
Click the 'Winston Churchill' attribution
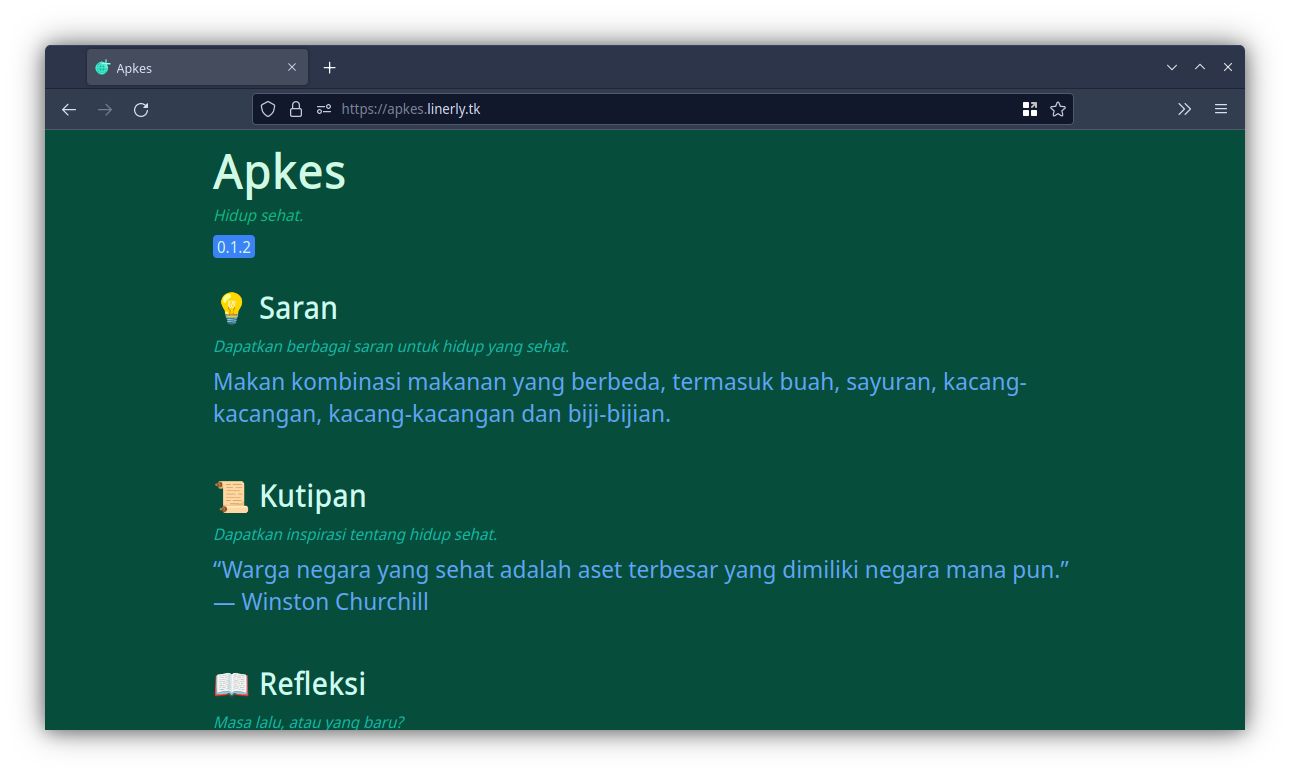[335, 602]
